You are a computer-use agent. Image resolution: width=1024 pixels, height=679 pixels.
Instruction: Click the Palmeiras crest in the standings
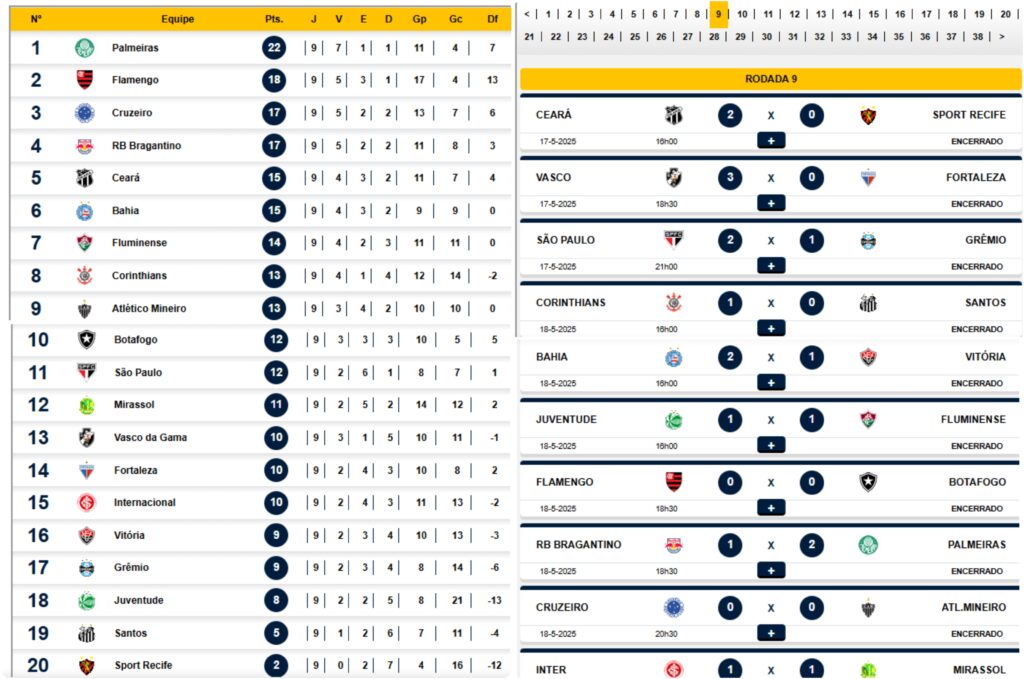[84, 48]
